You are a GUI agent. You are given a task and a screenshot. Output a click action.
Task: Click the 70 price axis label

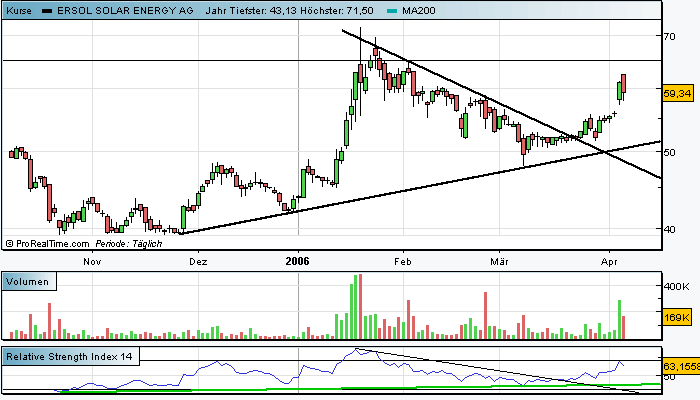(x=670, y=37)
